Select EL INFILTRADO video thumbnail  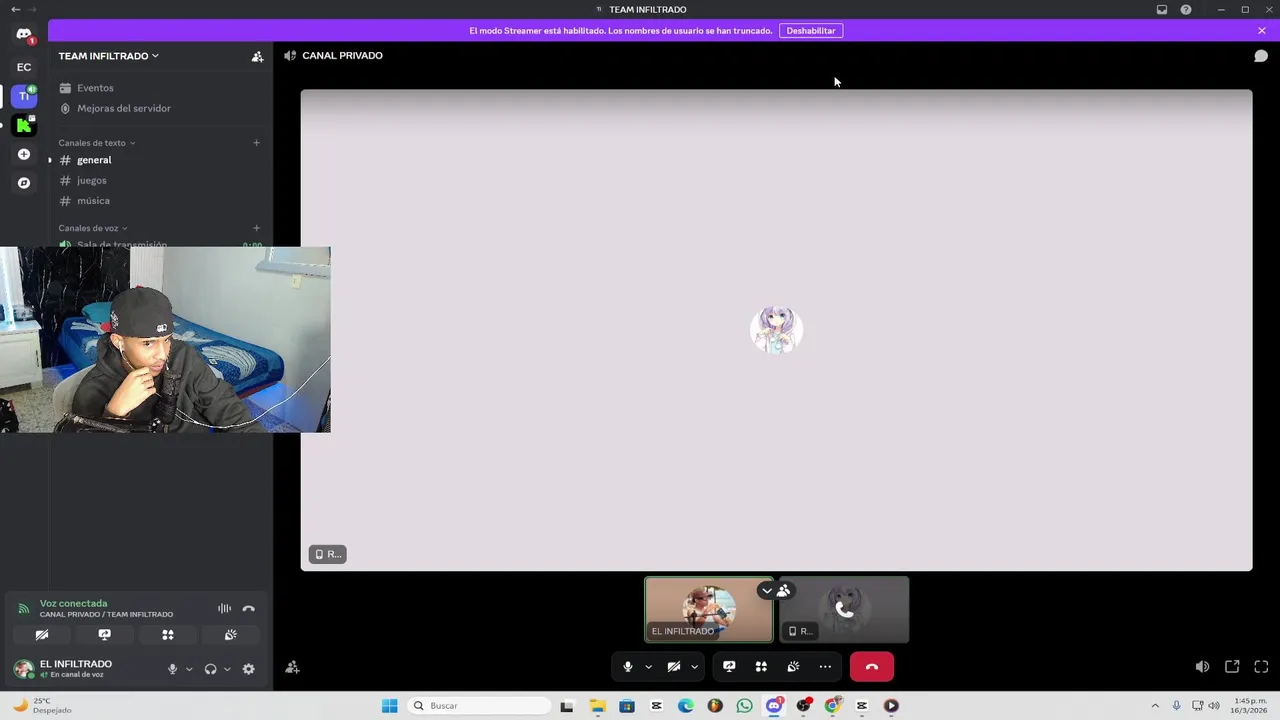pos(709,609)
